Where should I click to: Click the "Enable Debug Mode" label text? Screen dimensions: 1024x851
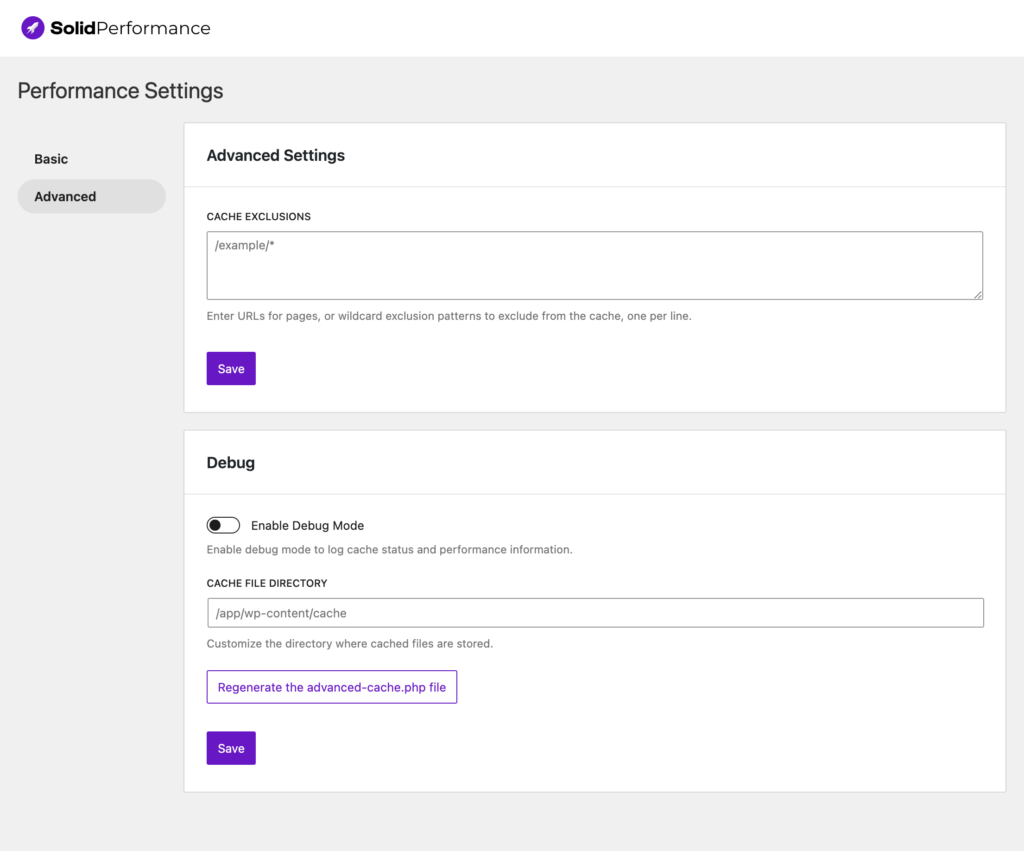coord(307,525)
